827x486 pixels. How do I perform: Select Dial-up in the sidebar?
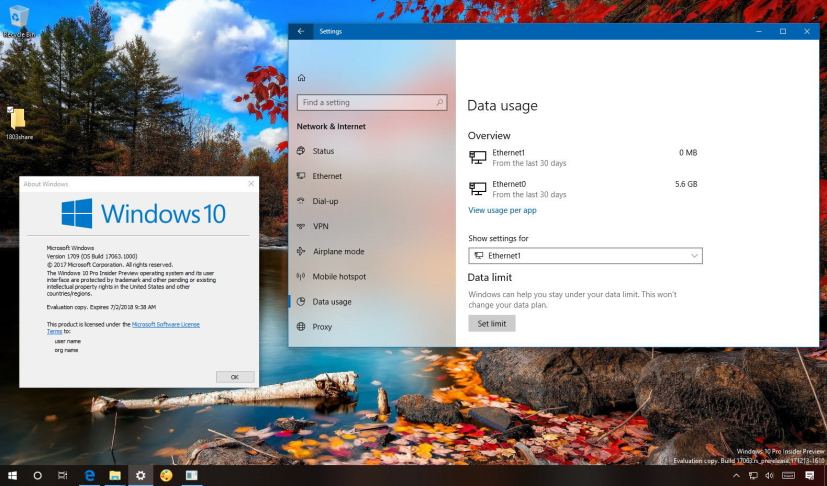click(x=372, y=201)
